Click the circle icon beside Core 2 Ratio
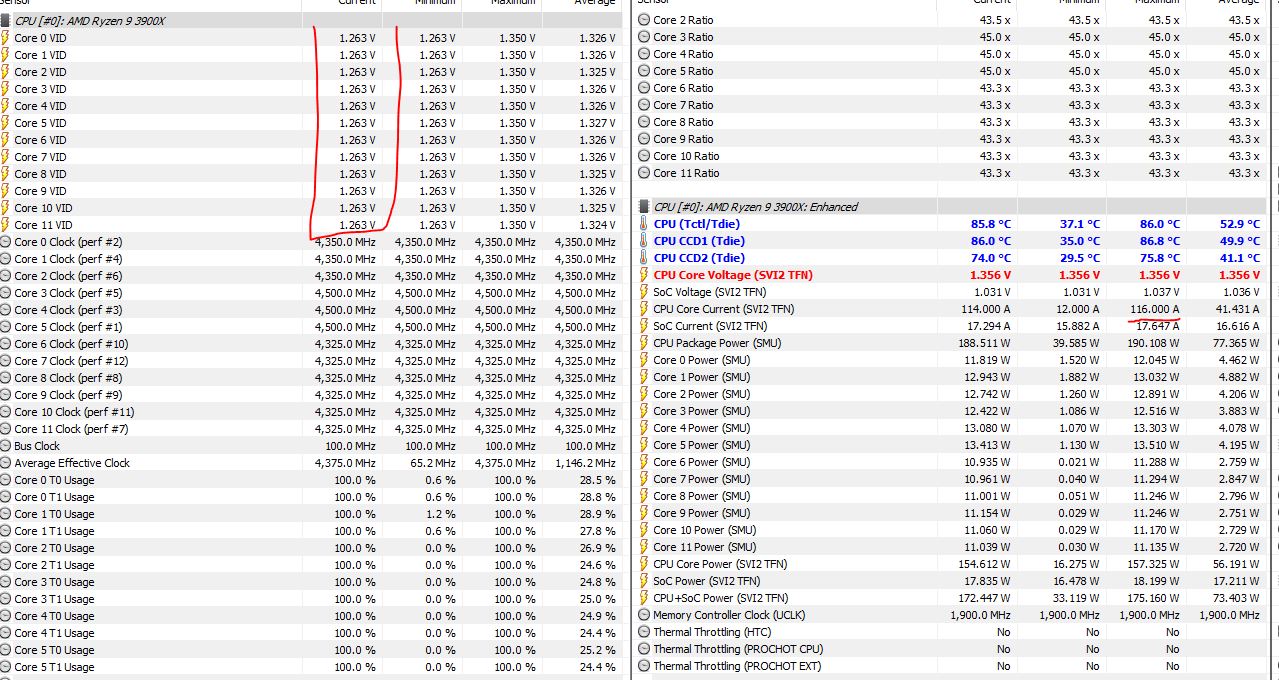This screenshot has width=1279, height=680. click(644, 20)
